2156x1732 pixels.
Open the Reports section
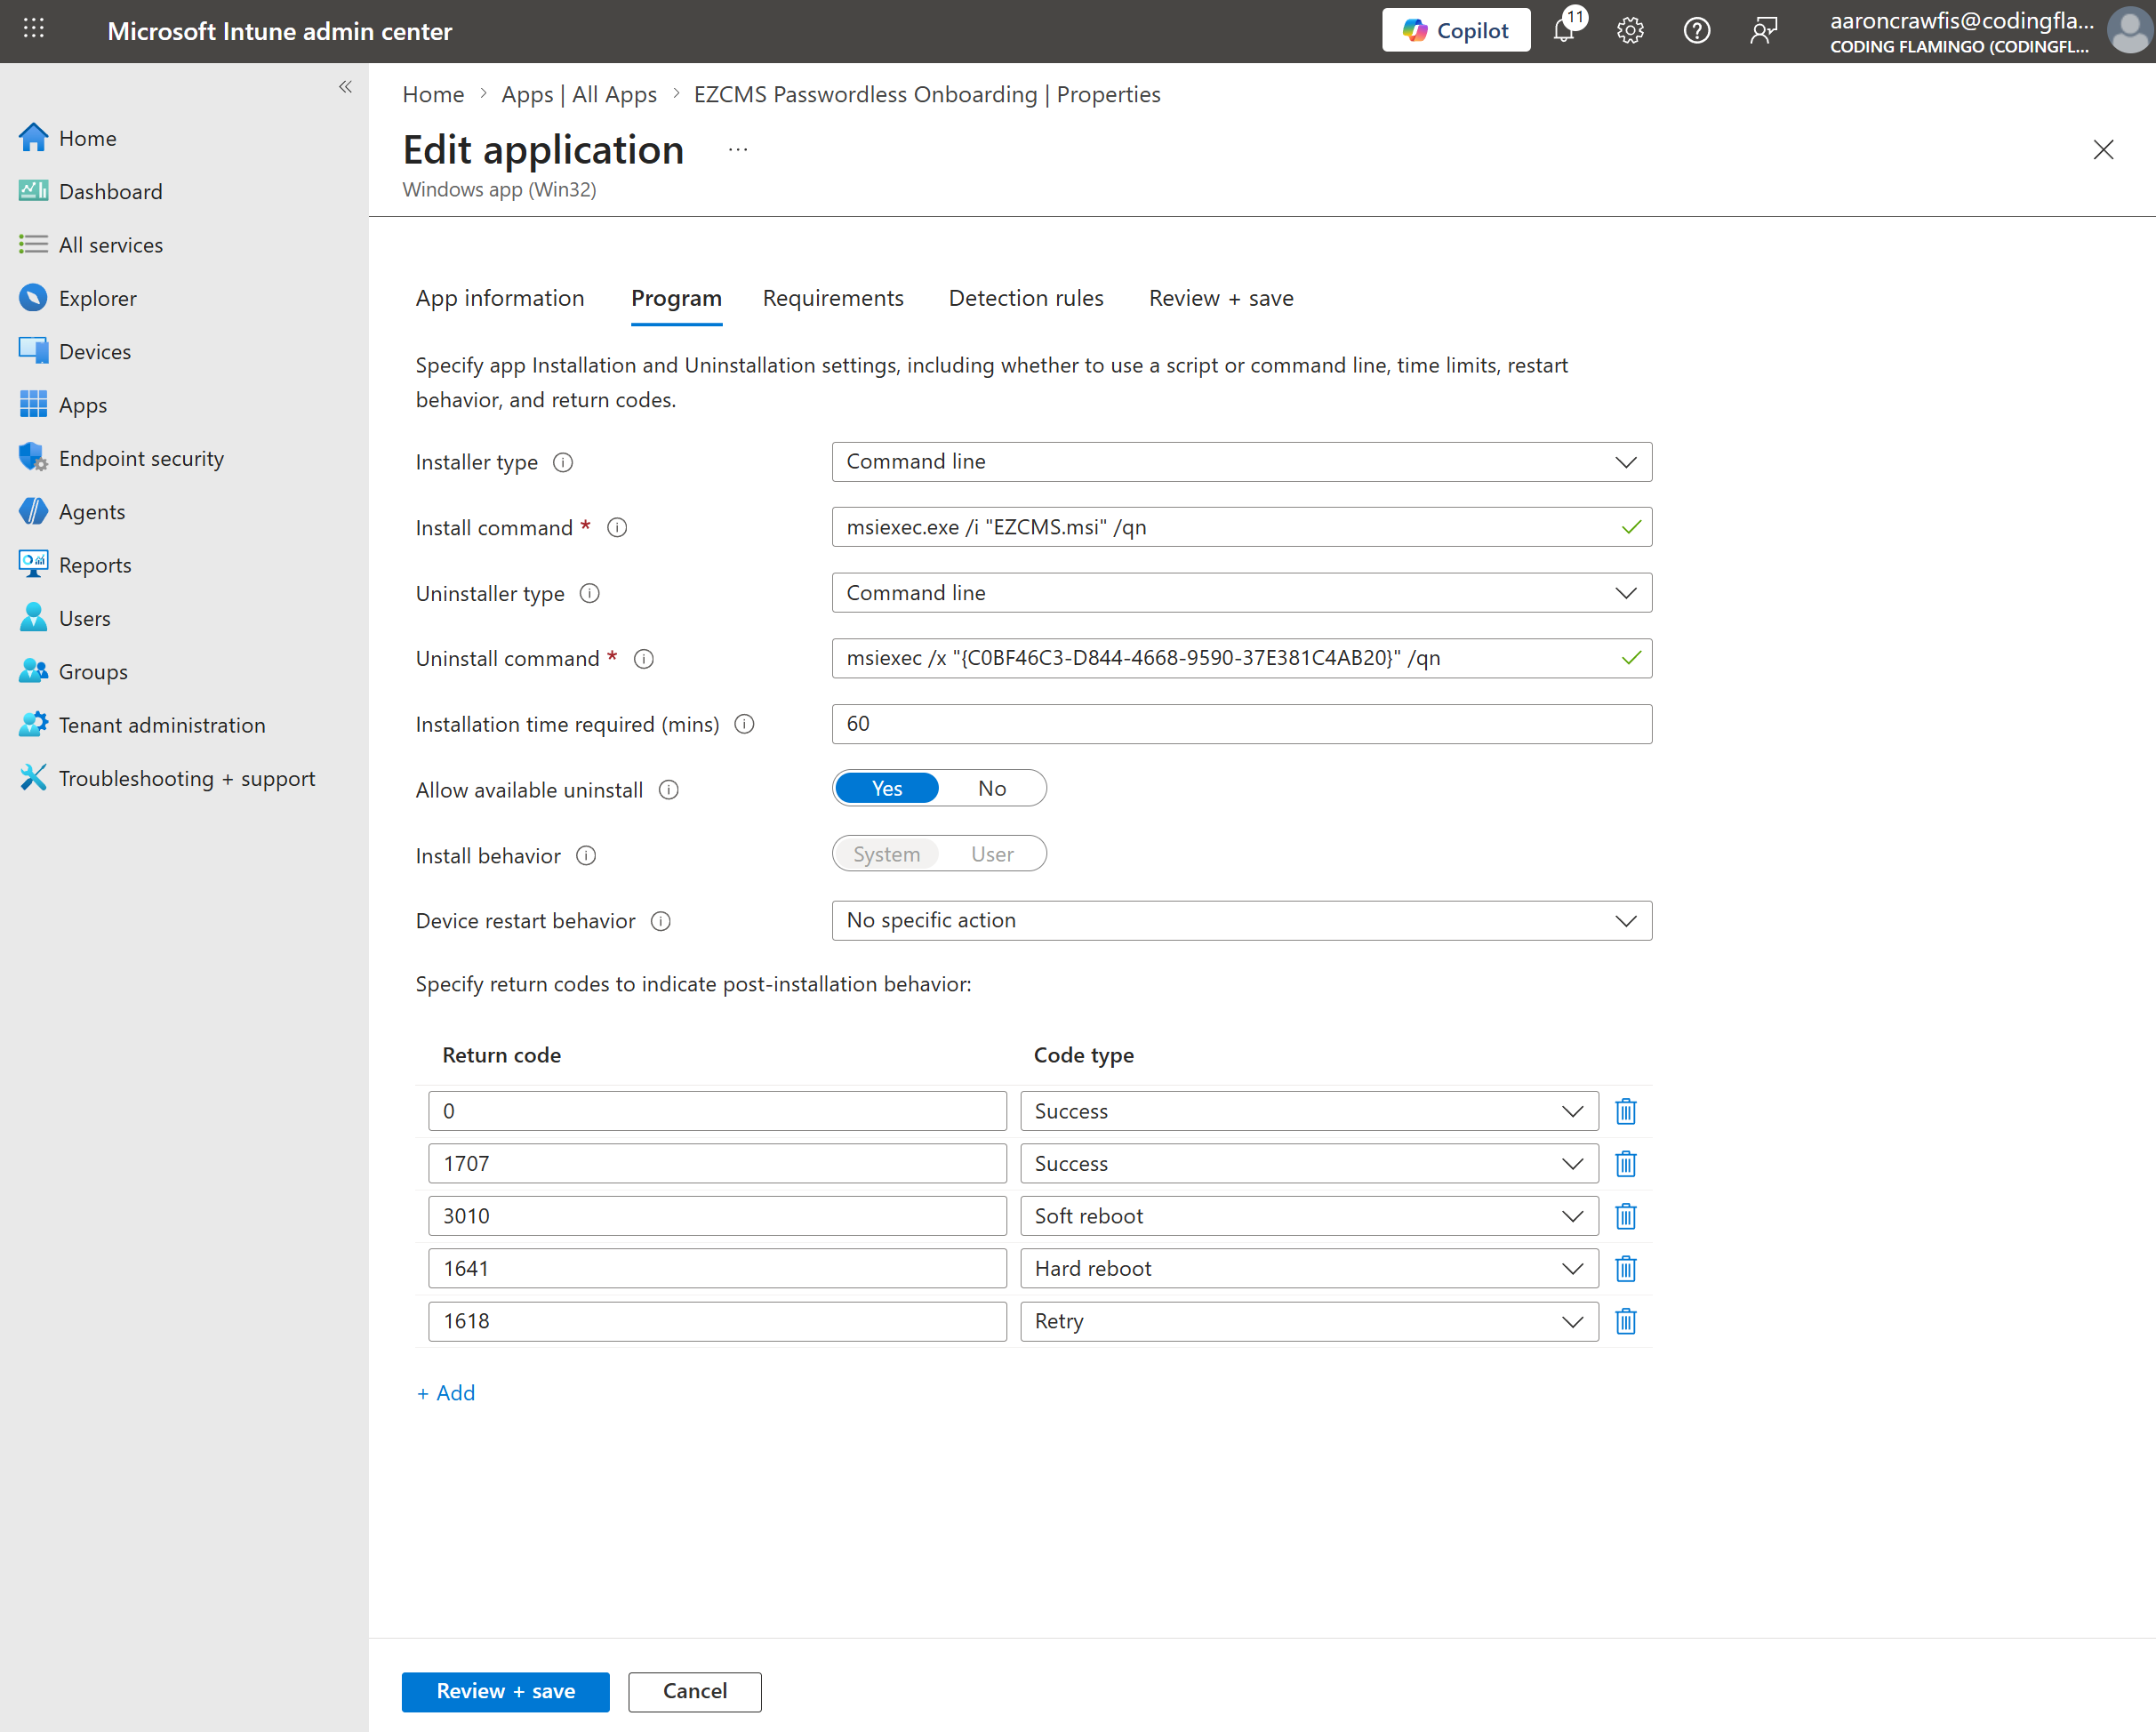click(95, 564)
